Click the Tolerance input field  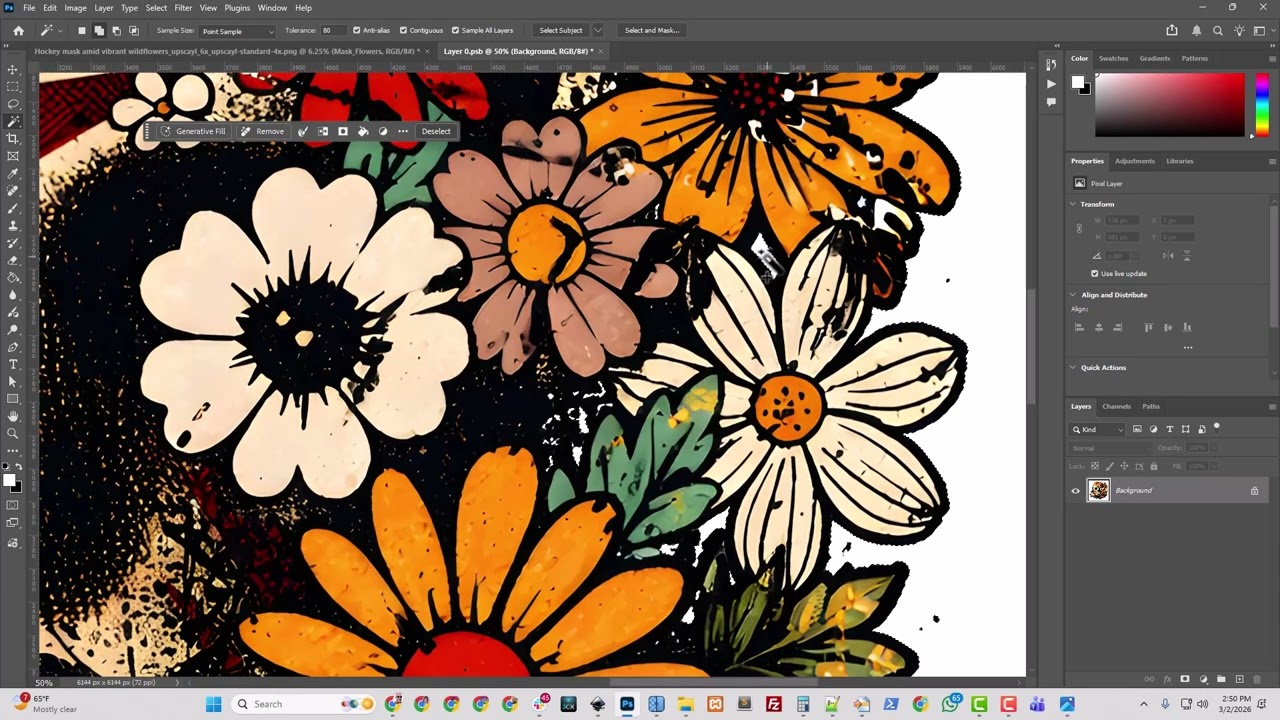click(333, 31)
